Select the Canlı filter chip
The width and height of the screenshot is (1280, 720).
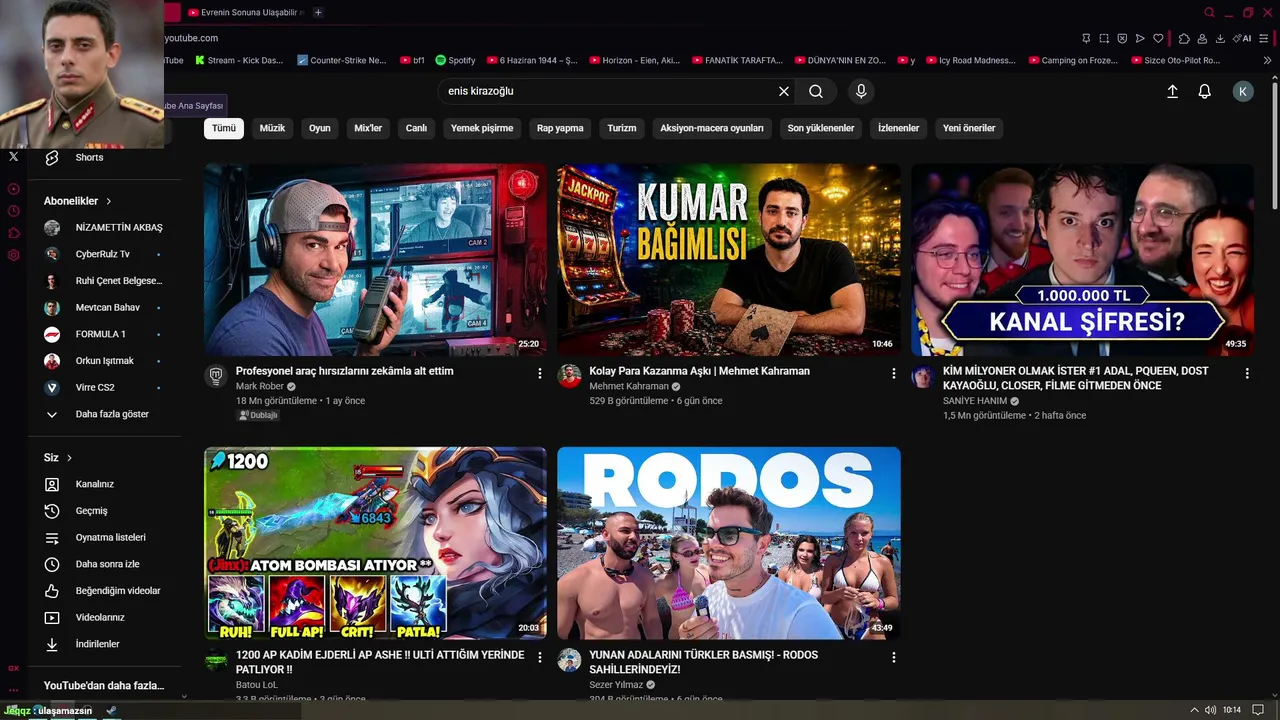pyautogui.click(x=416, y=128)
